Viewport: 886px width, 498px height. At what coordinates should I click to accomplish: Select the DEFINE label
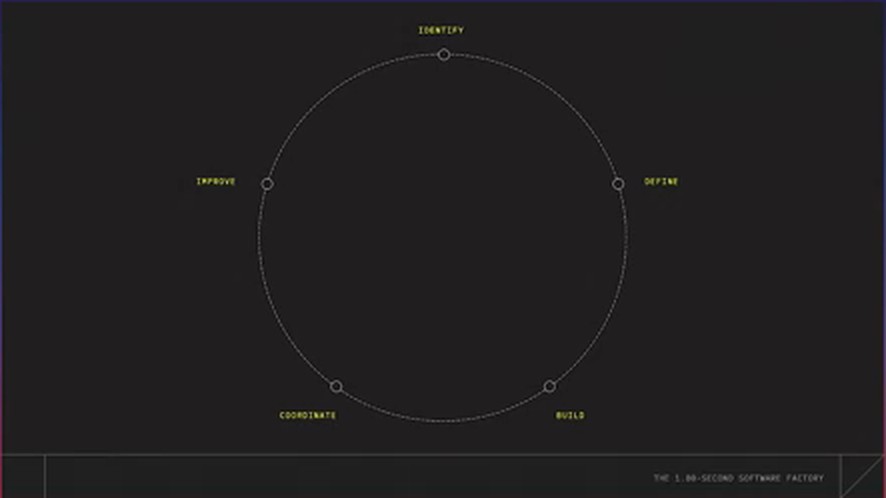662,181
